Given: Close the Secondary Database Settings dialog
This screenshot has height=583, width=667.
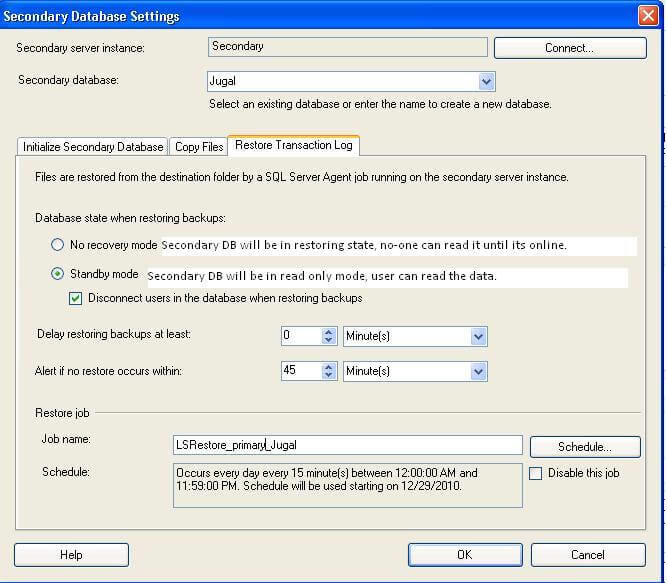Looking at the screenshot, I should click(648, 16).
